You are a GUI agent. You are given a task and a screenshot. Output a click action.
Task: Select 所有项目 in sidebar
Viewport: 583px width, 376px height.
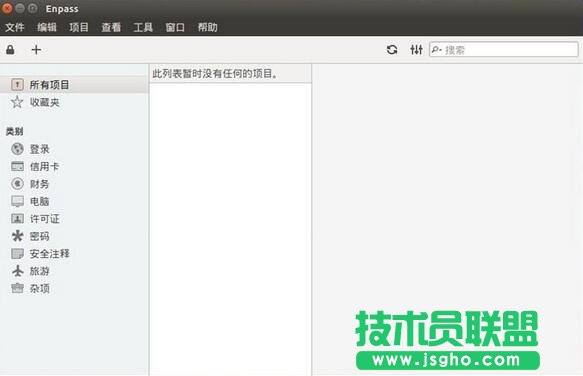coord(74,85)
